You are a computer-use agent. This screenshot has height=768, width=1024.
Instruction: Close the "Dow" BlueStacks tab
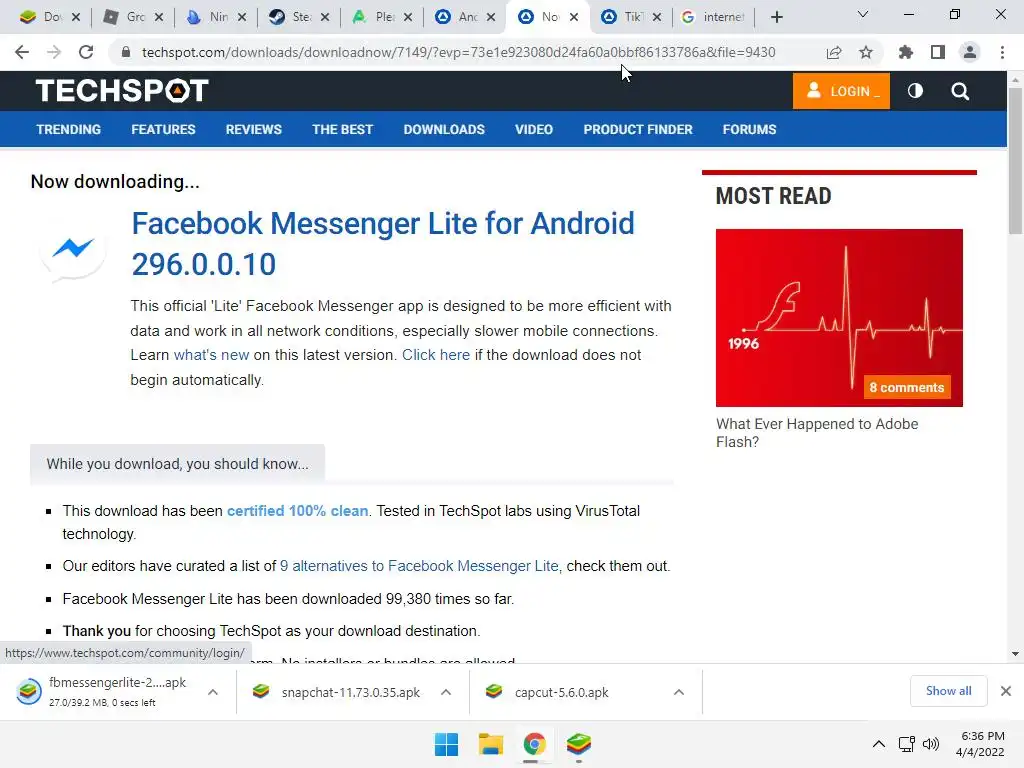pyautogui.click(x=76, y=17)
